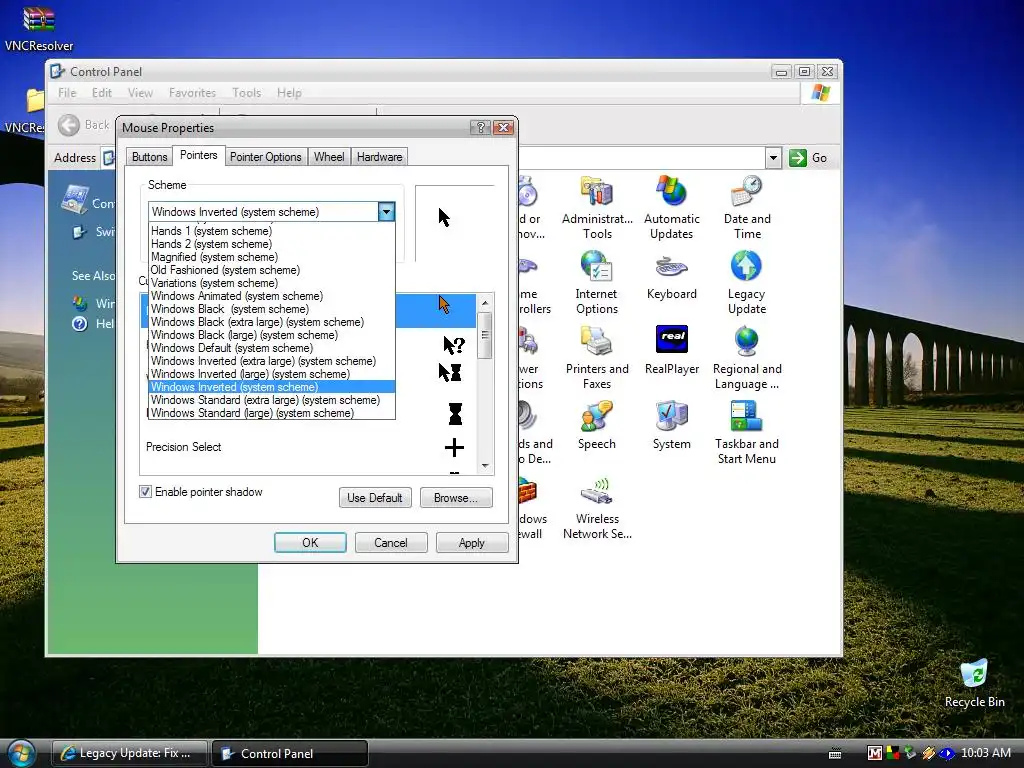The width and height of the screenshot is (1024, 768).
Task: Click pointer list scroll up arrow
Action: pos(485,303)
